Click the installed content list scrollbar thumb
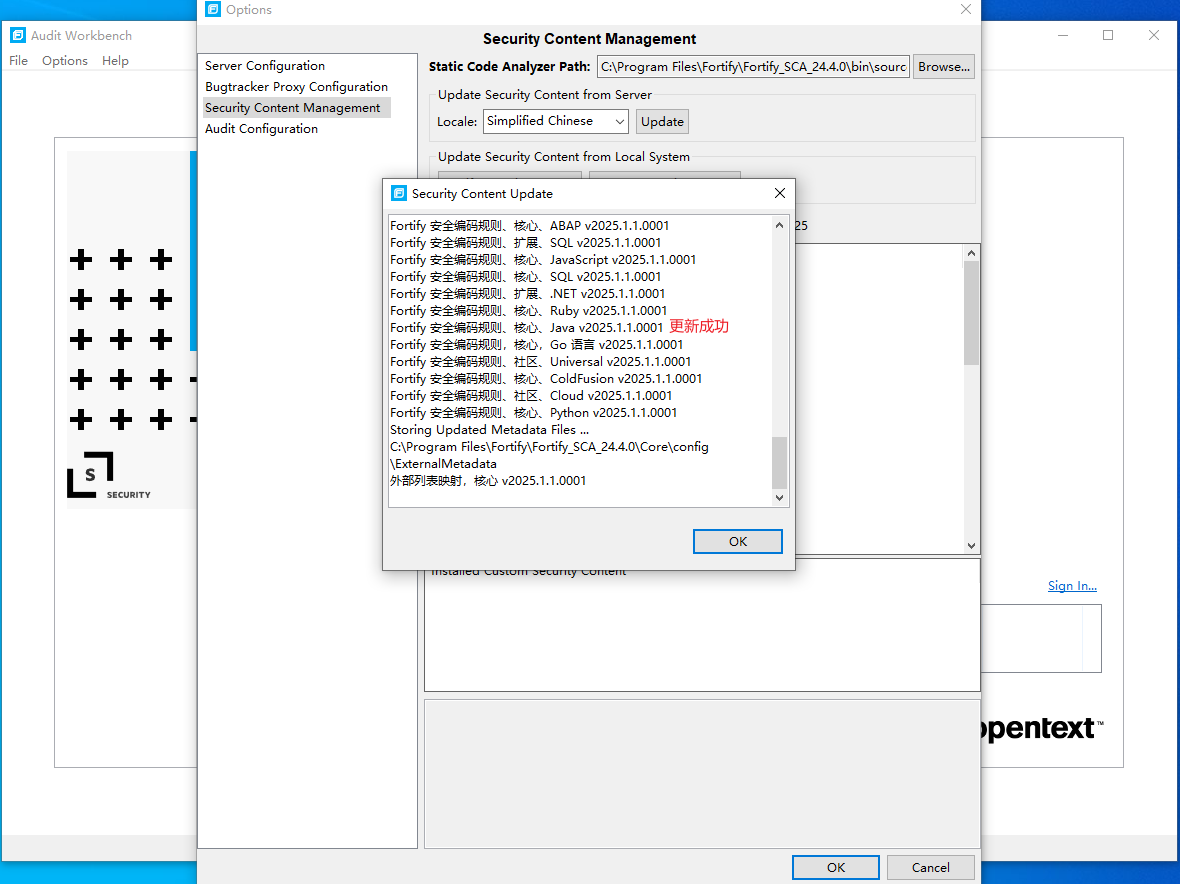This screenshot has width=1180, height=884. (x=971, y=312)
